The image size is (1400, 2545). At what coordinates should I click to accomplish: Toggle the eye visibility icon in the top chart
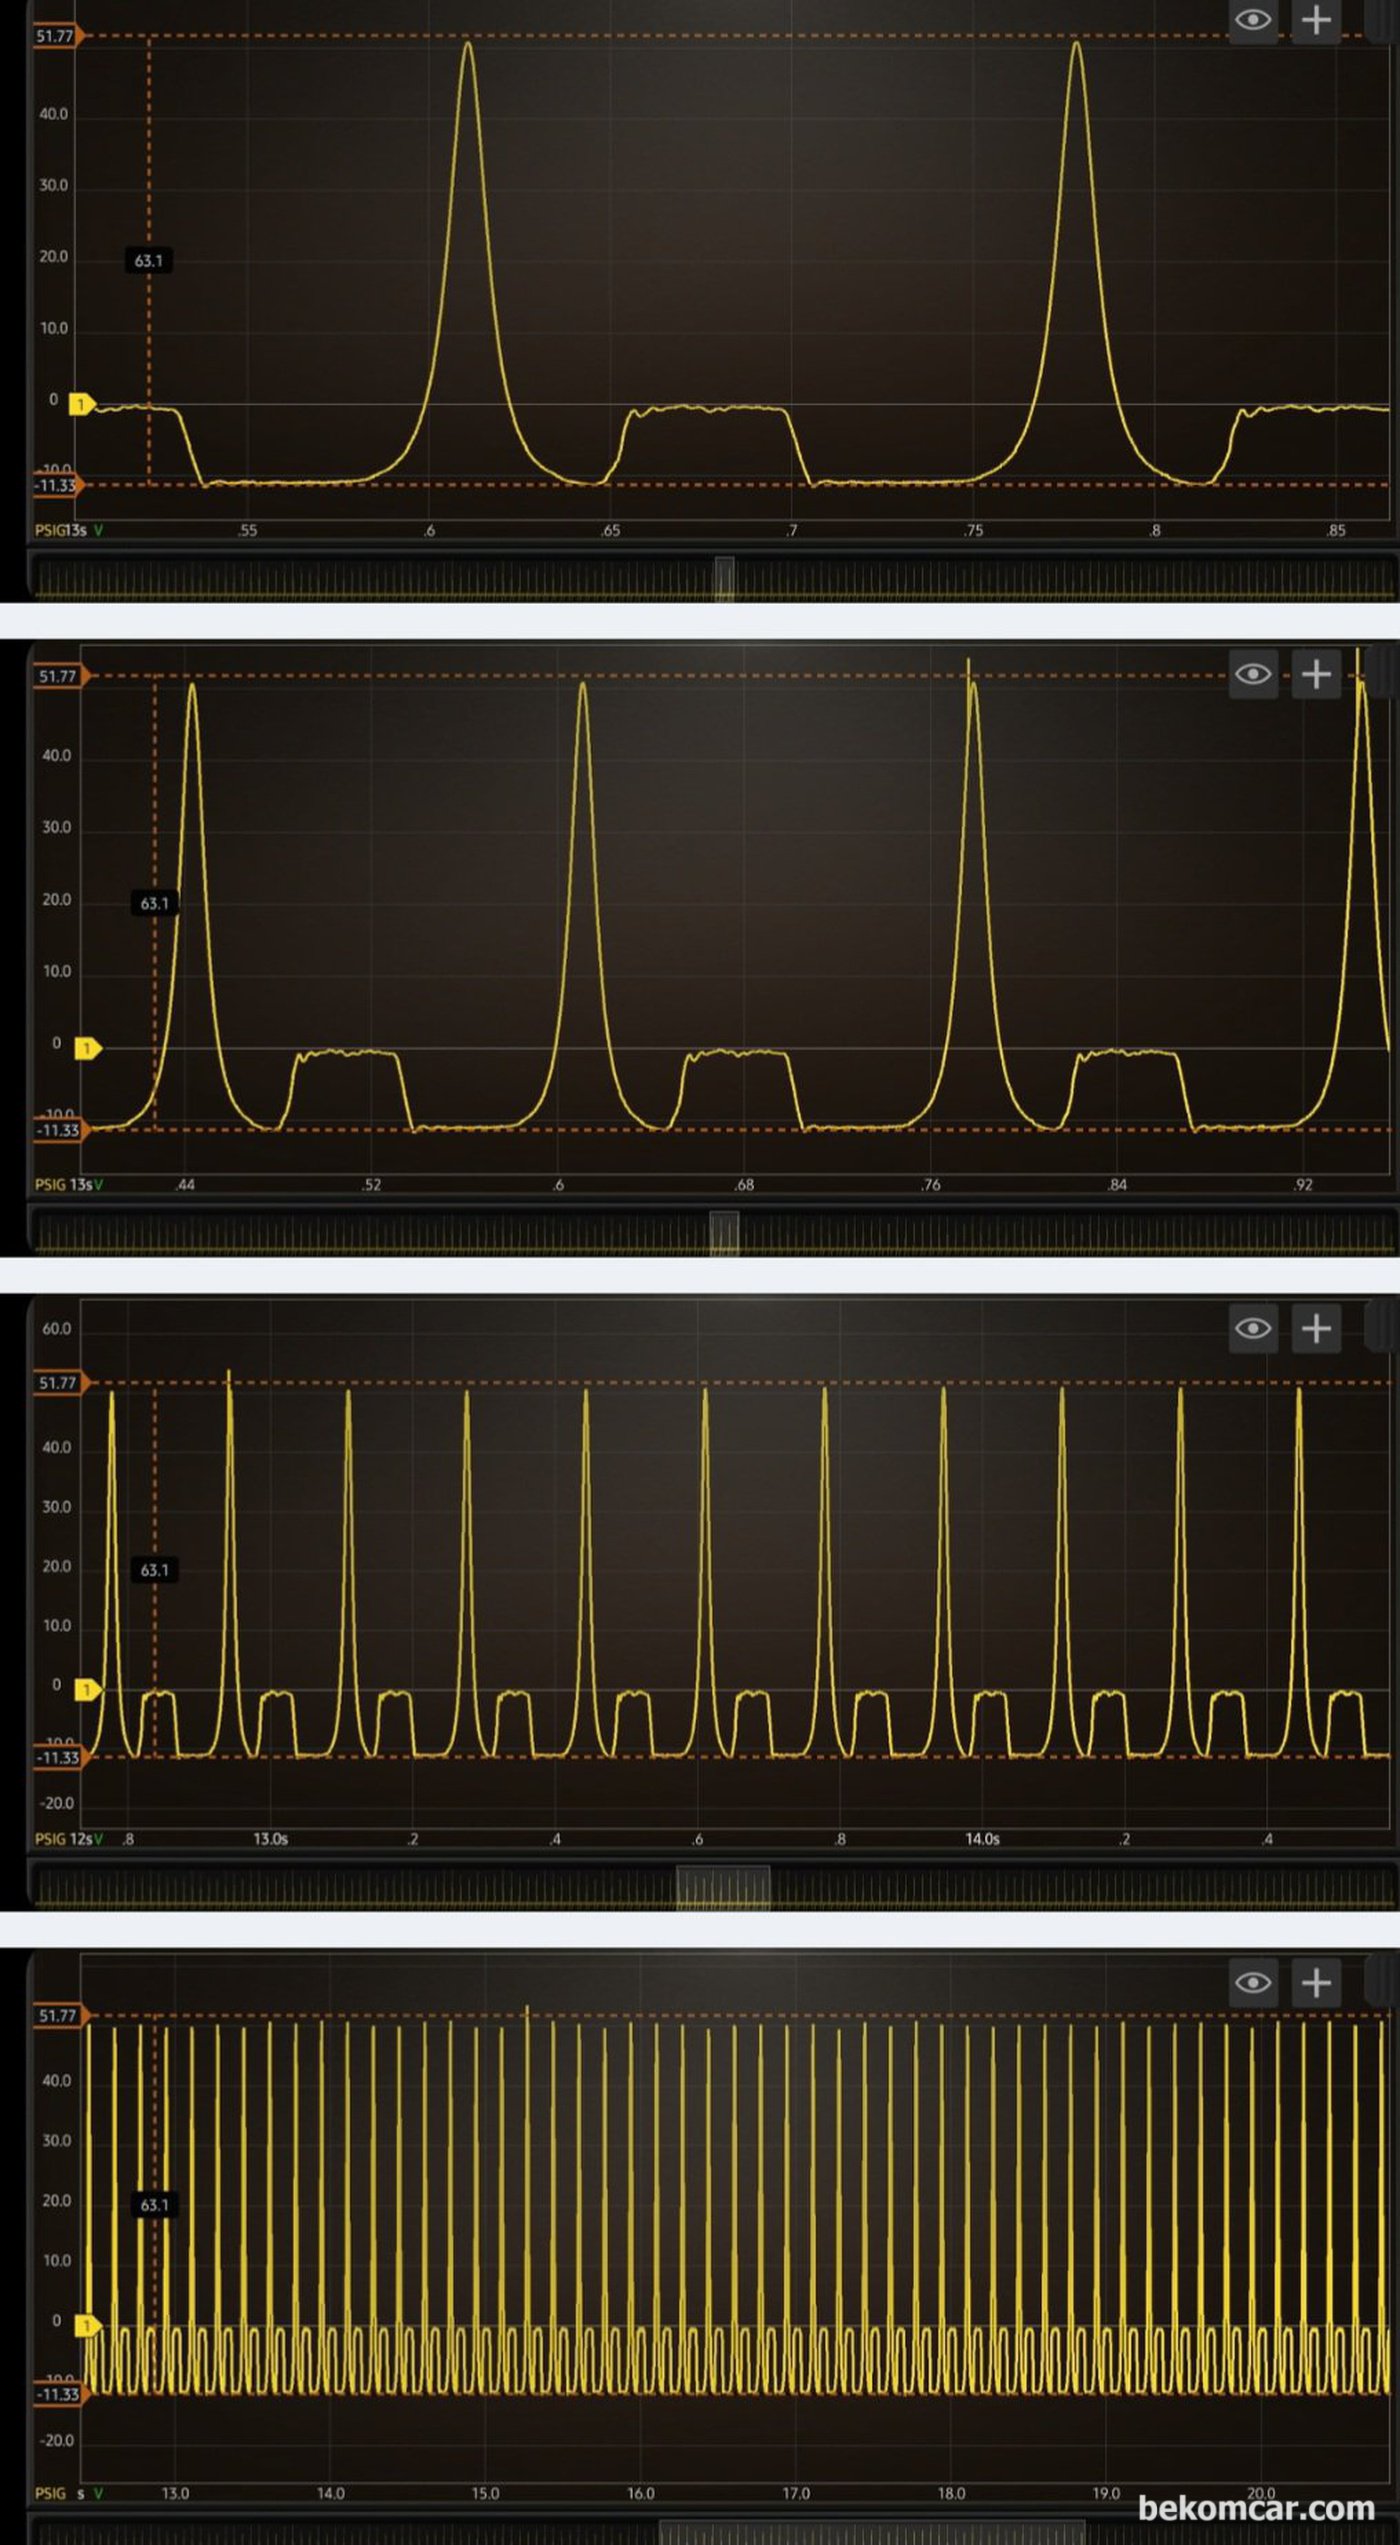point(1253,19)
